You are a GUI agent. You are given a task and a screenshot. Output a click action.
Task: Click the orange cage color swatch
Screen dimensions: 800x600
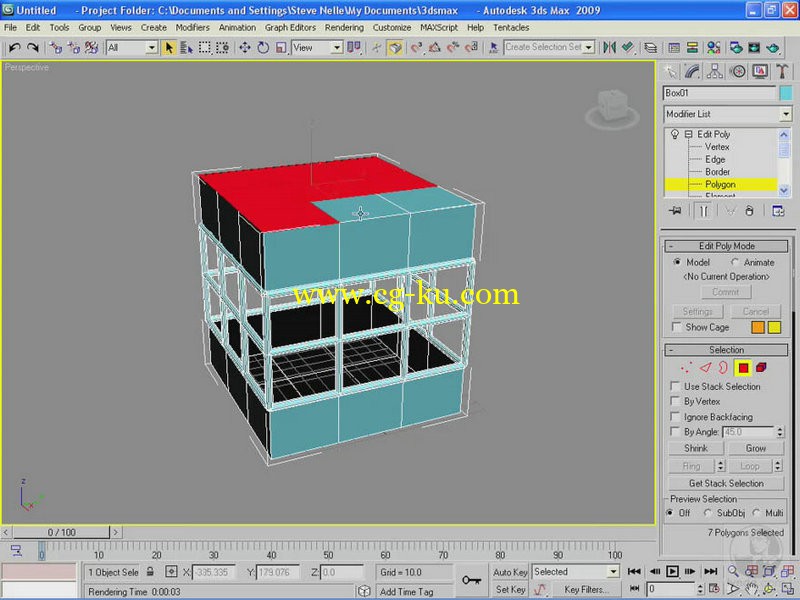(758, 328)
